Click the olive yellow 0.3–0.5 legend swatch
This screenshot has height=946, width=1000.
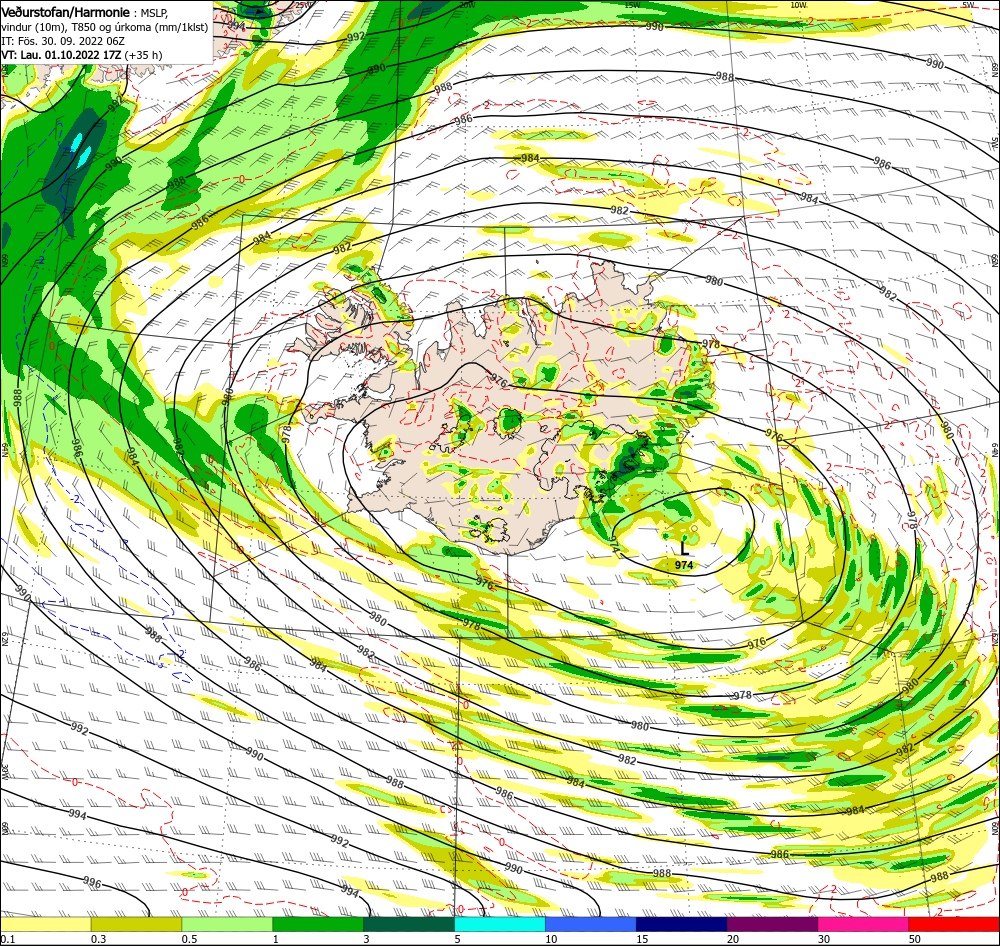click(136, 924)
